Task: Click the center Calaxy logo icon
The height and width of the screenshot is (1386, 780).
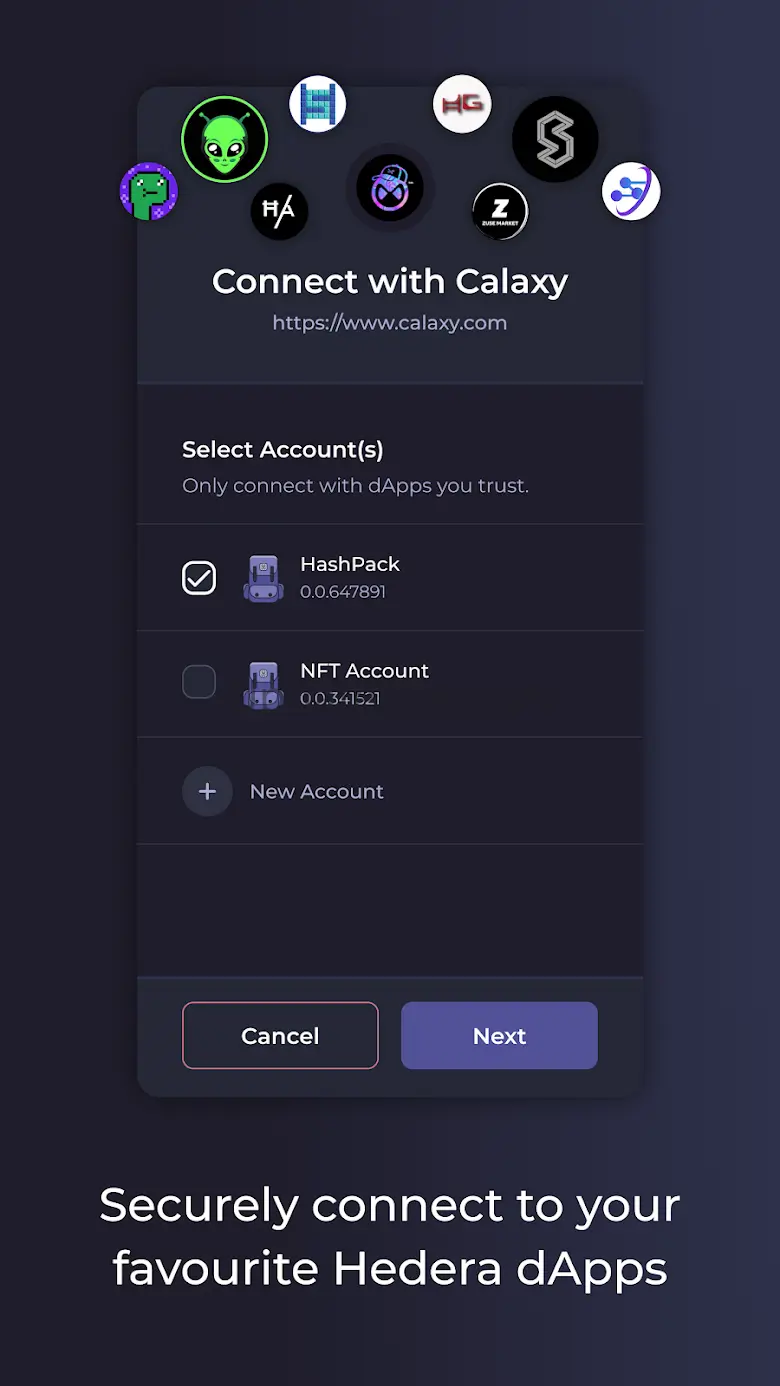Action: [x=390, y=188]
